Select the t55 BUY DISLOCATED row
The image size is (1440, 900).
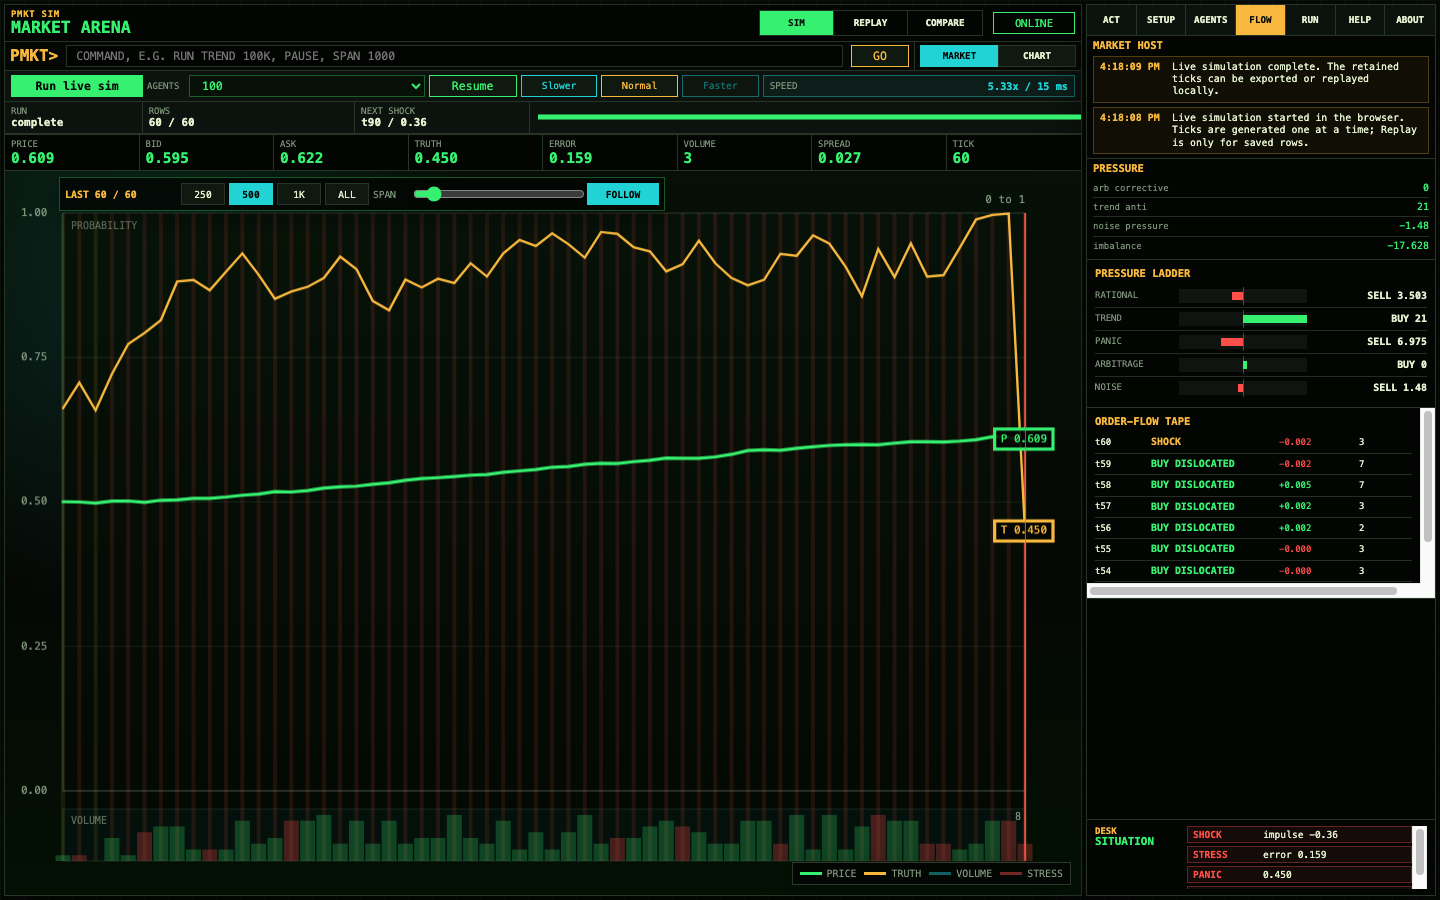pos(1253,549)
